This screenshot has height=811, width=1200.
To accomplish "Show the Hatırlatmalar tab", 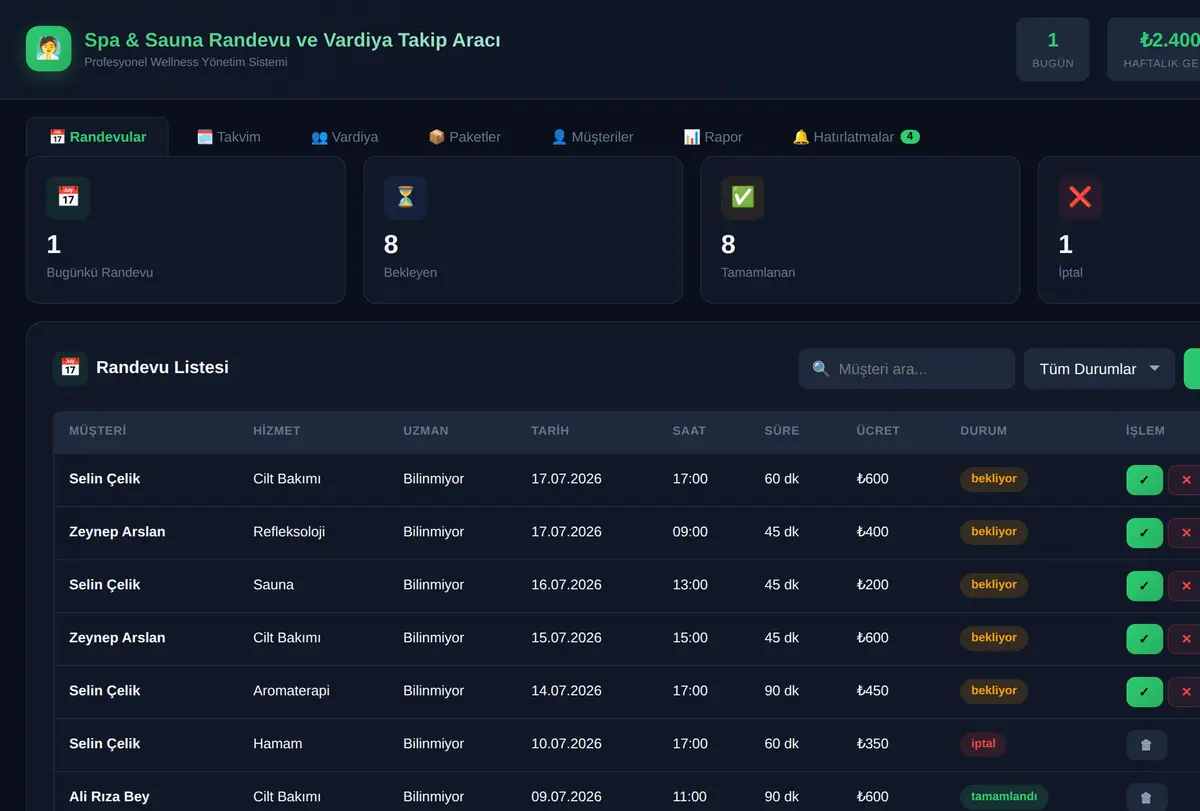I will 856,137.
